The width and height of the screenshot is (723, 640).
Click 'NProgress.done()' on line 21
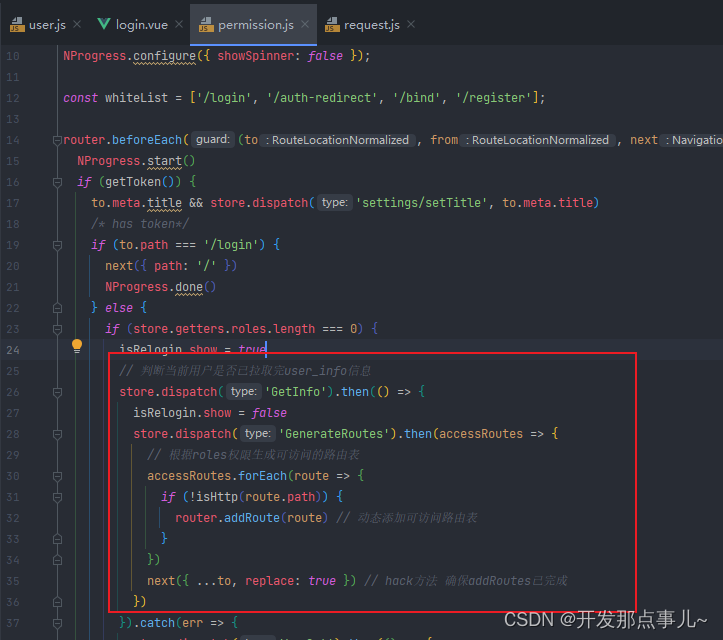point(160,287)
